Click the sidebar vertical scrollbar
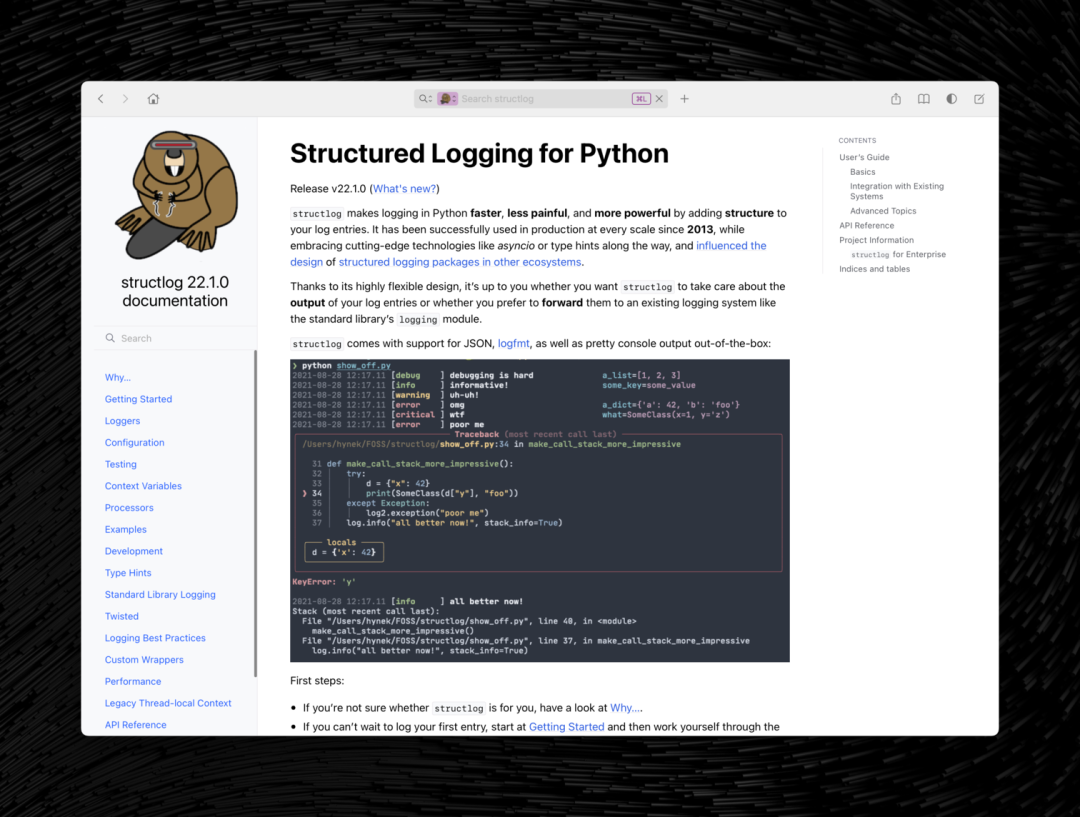 tap(256, 513)
